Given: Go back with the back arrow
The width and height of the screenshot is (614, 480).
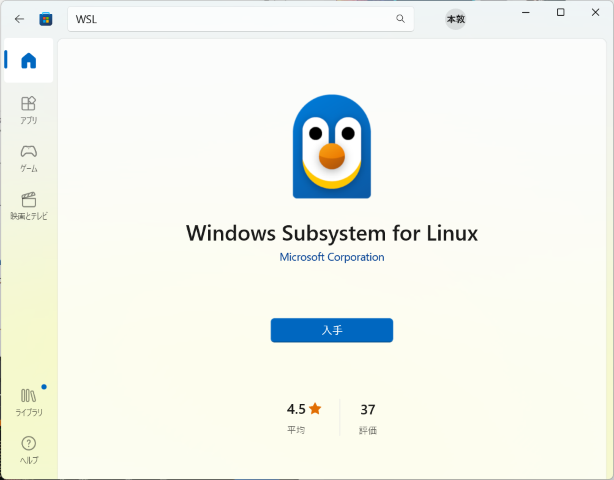Looking at the screenshot, I should (19, 19).
